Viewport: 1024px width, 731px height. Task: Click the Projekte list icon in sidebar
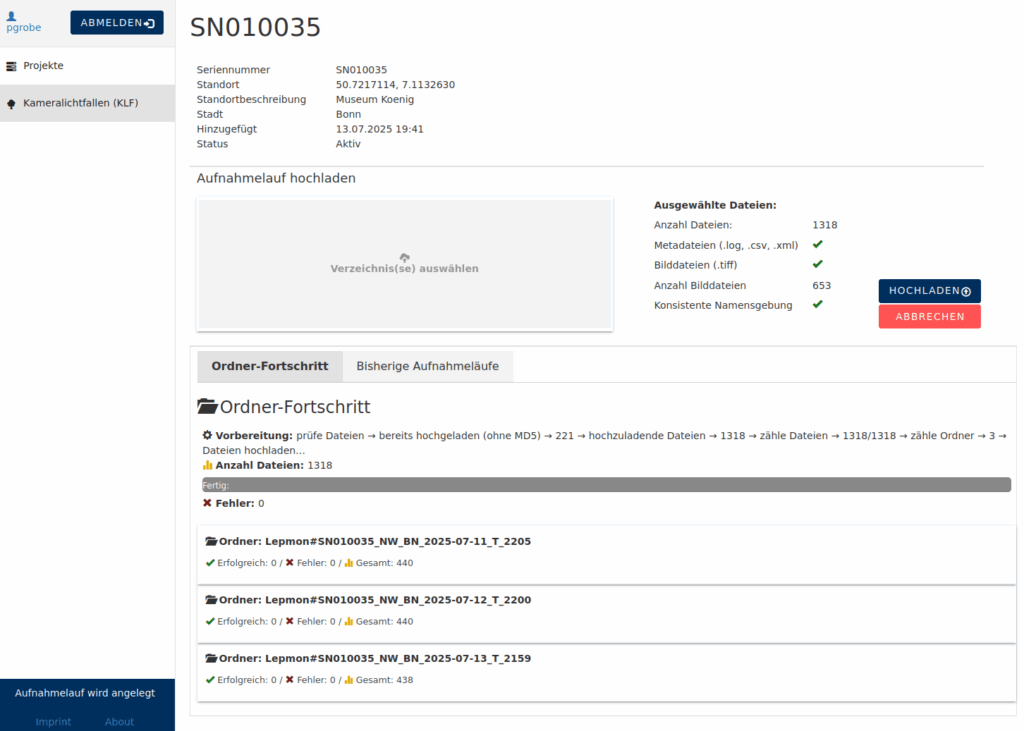click(x=11, y=66)
